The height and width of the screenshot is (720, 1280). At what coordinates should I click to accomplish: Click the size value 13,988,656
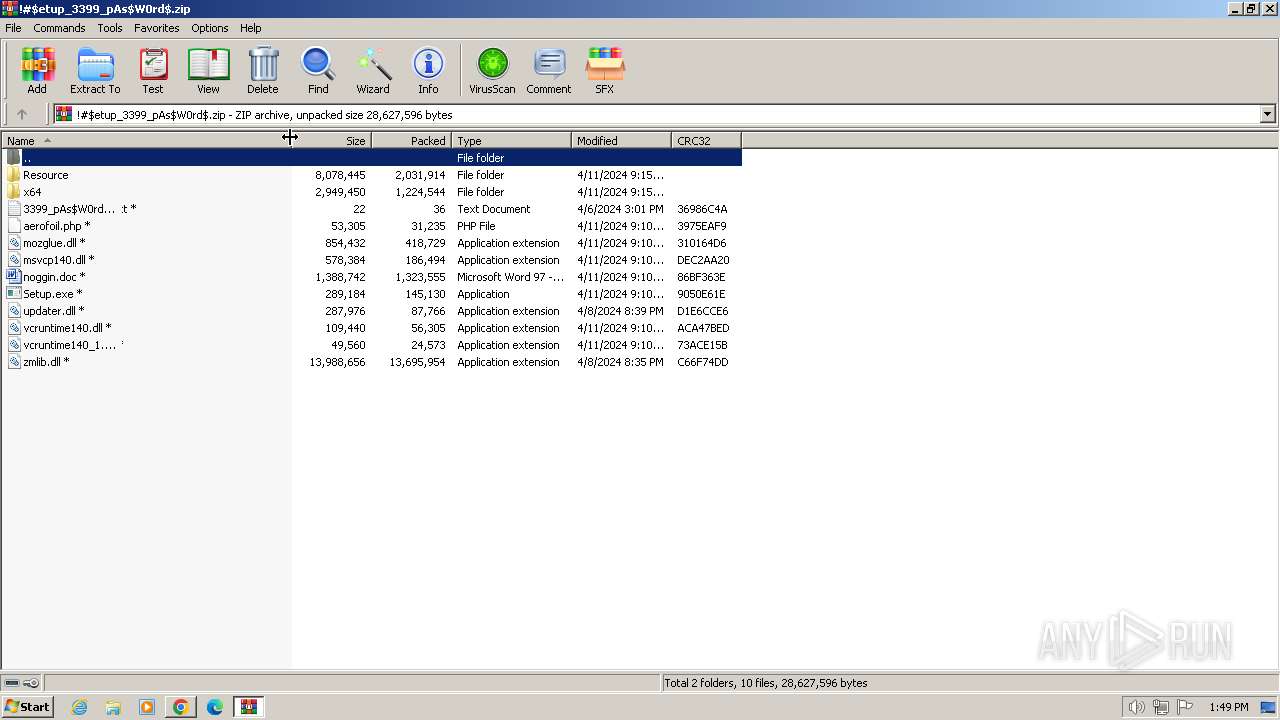337,362
